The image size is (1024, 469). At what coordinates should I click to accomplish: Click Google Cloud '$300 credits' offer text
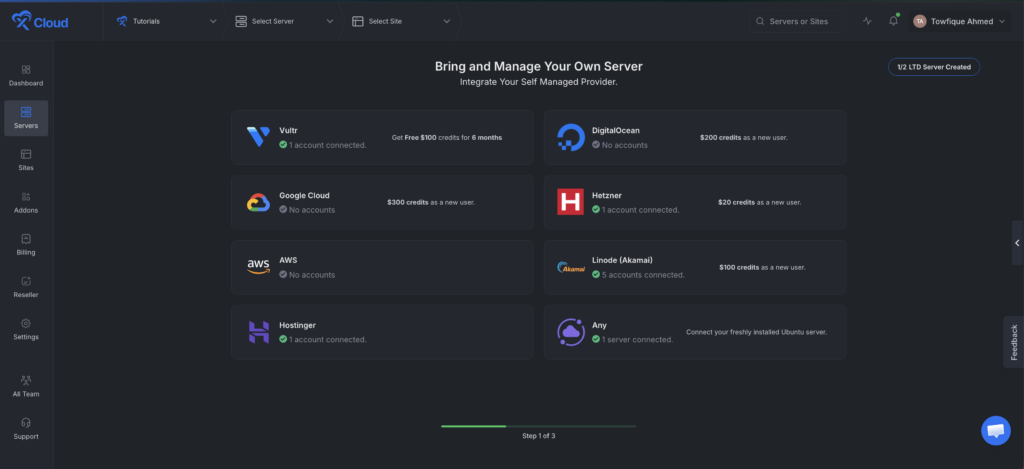431,202
